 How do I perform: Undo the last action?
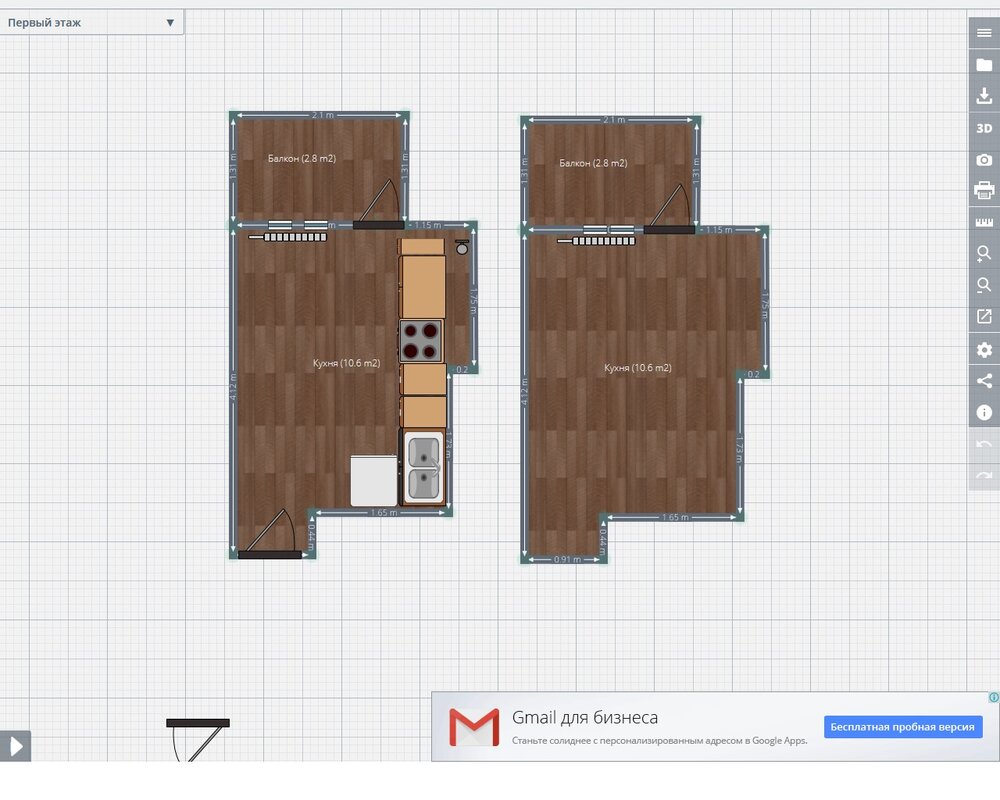pyautogui.click(x=984, y=444)
